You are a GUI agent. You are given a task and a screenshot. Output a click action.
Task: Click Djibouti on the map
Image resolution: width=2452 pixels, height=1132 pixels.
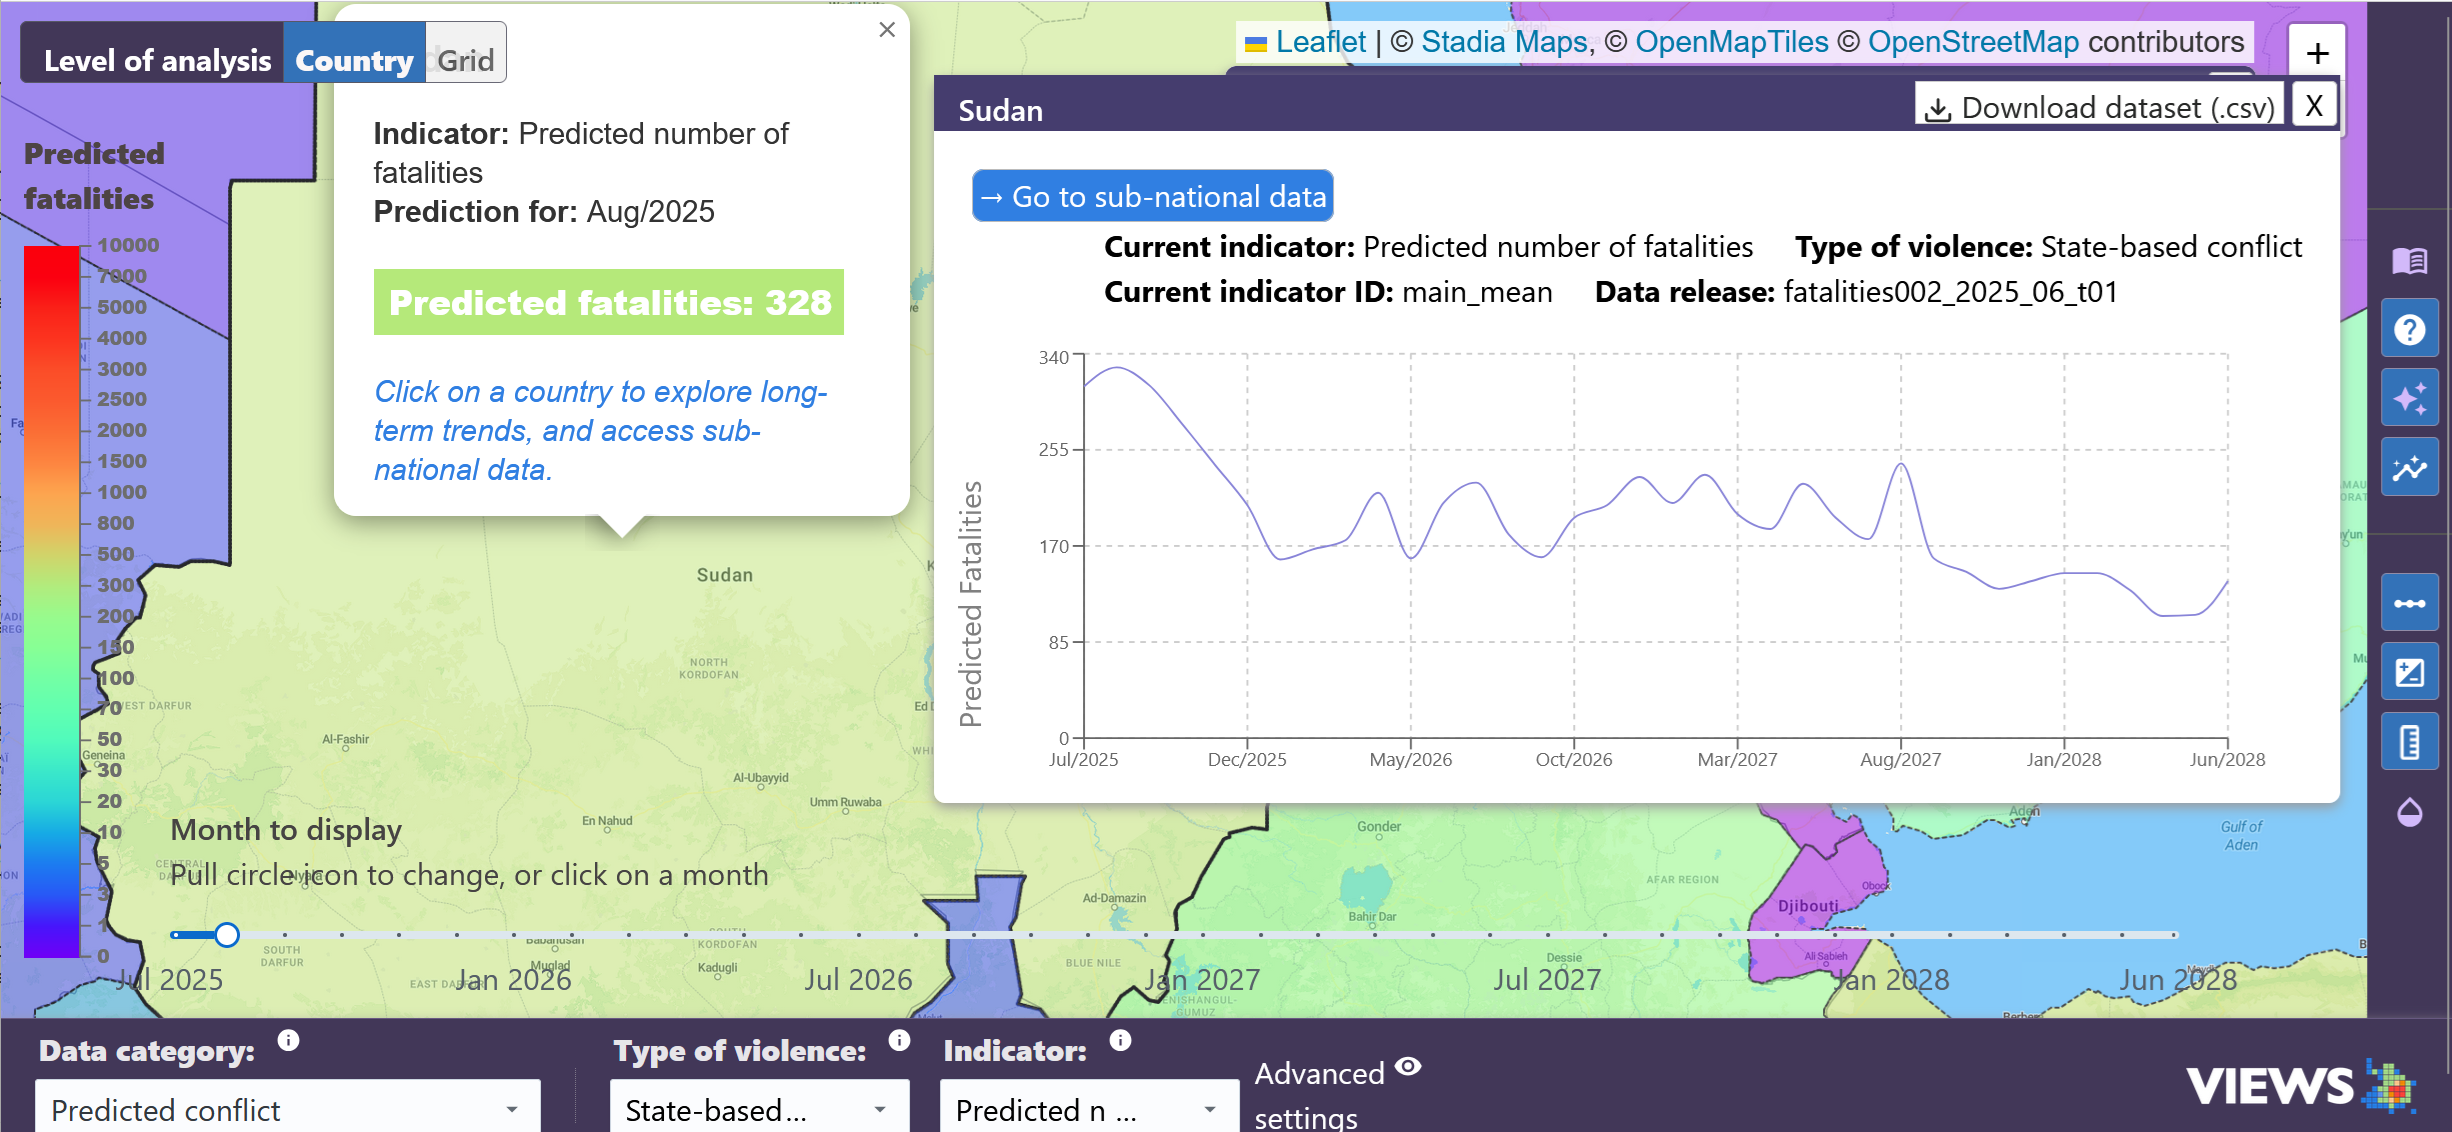click(x=1808, y=906)
